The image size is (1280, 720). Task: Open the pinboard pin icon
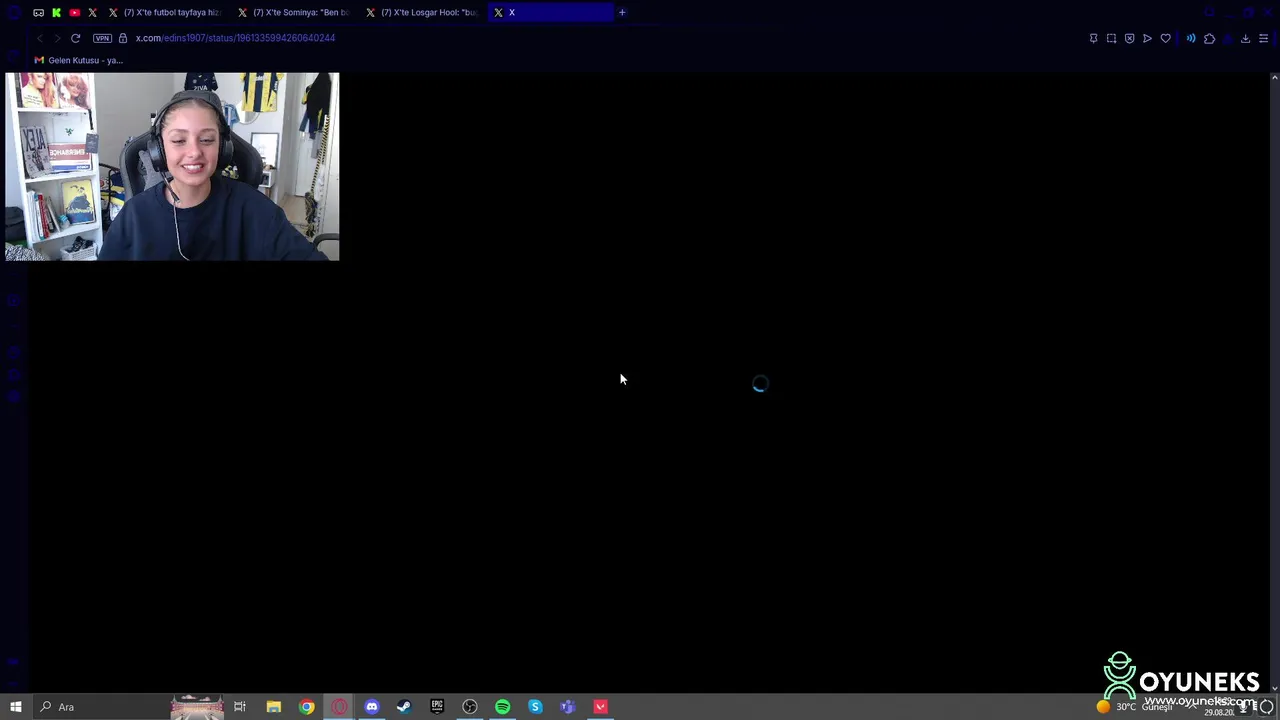[1093, 38]
